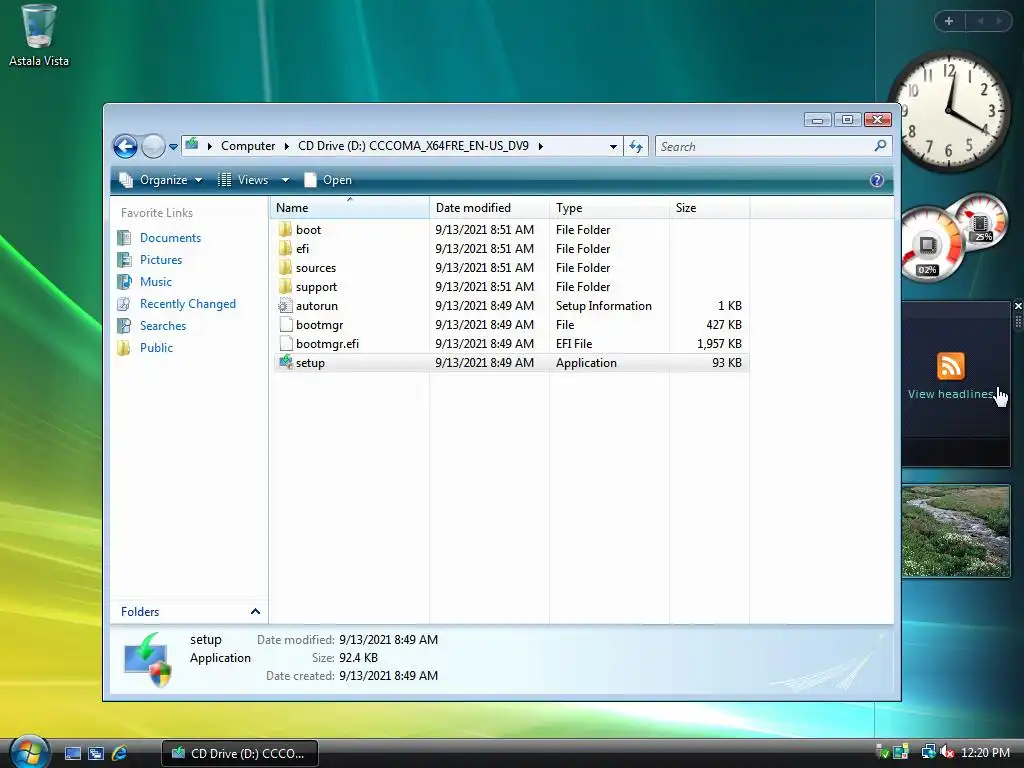Click the sidebar Add gadgets plus button
This screenshot has width=1024, height=768.
click(949, 21)
